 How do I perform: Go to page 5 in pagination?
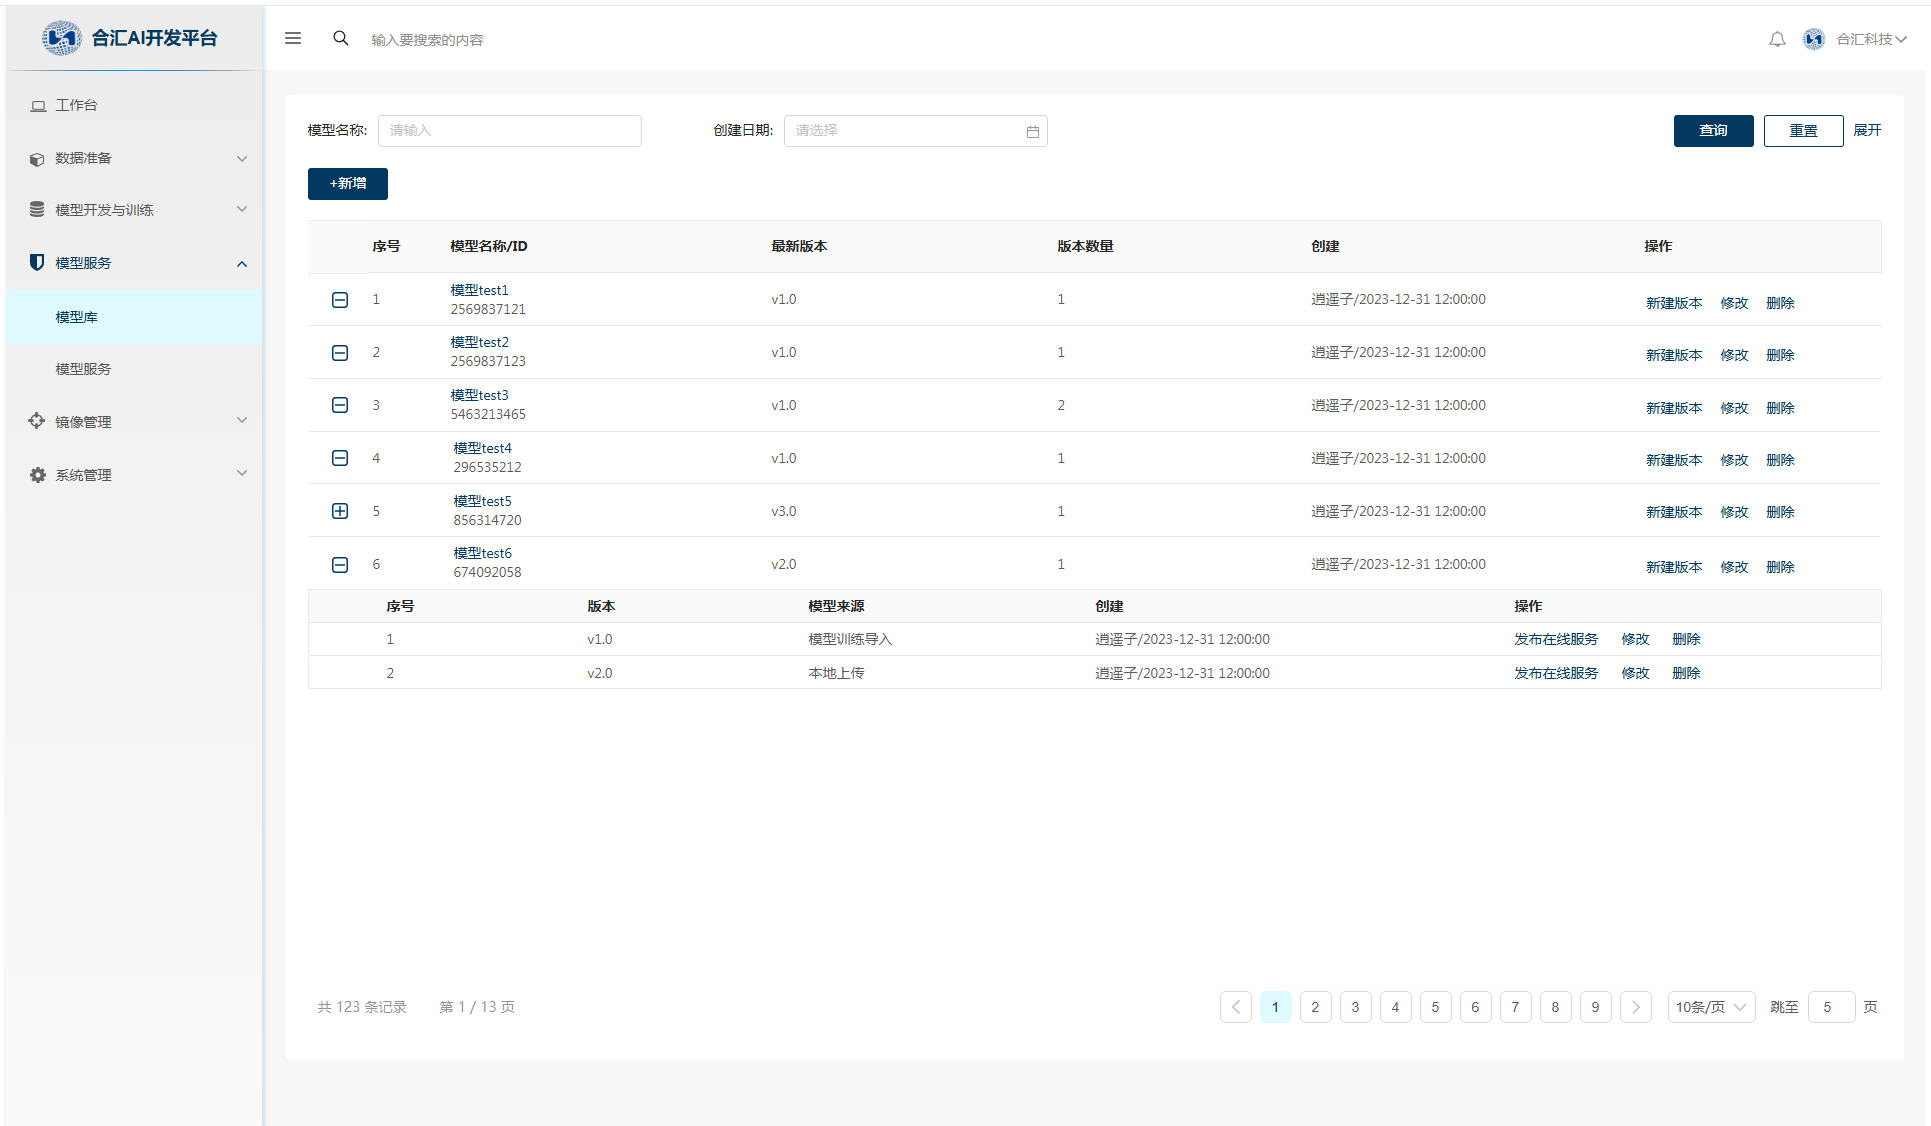[x=1435, y=1007]
